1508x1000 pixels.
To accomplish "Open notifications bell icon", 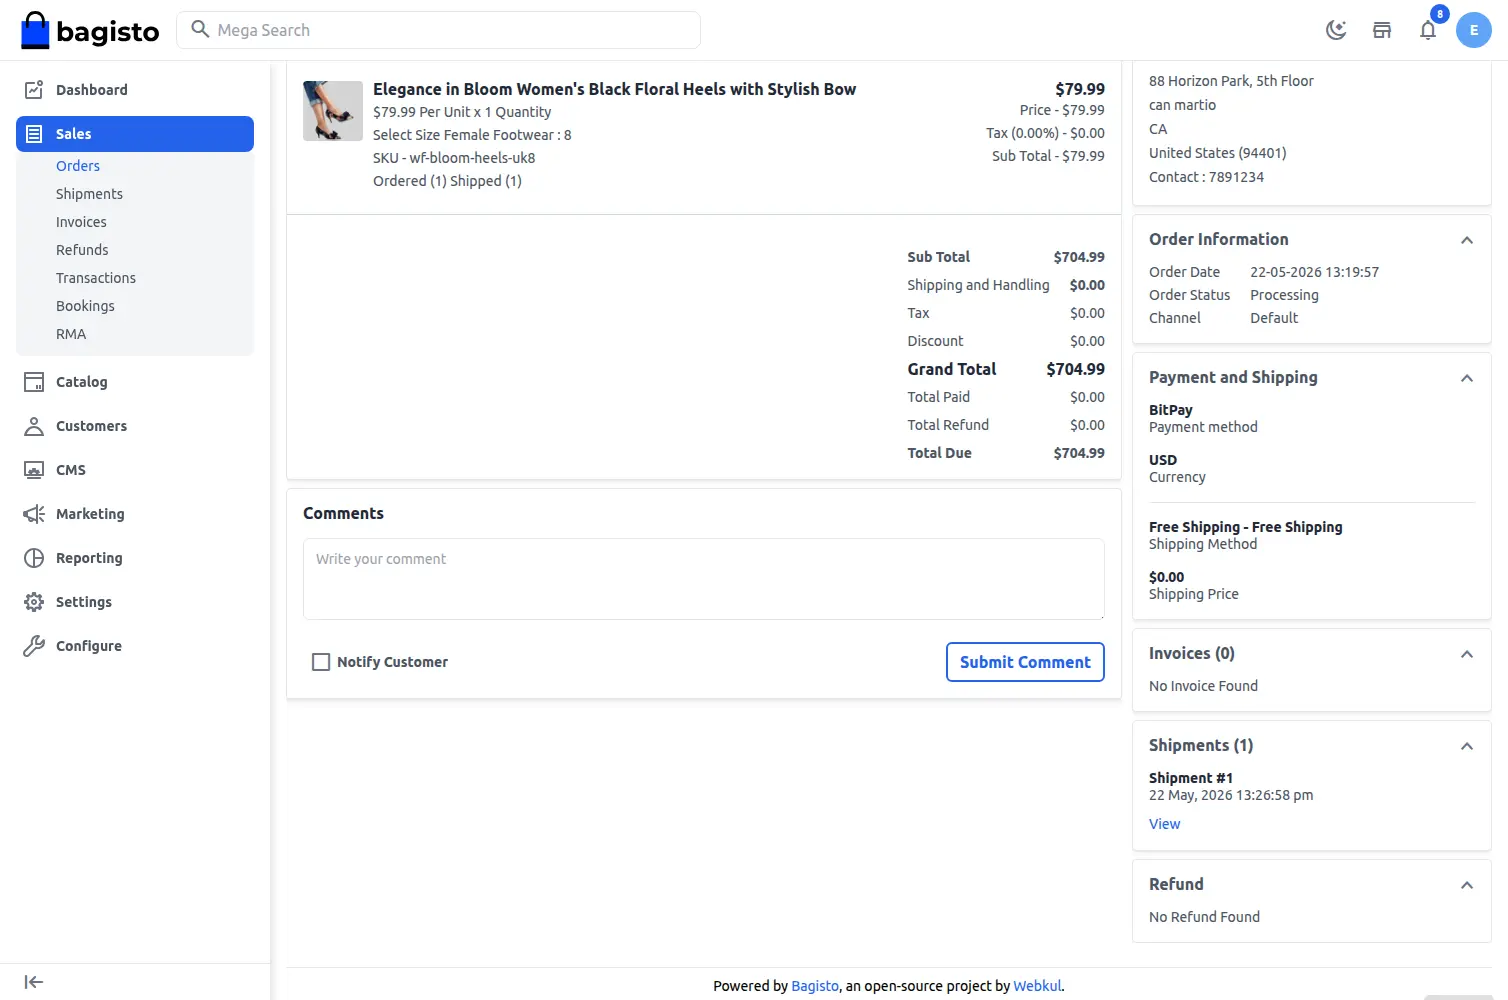I will point(1428,30).
